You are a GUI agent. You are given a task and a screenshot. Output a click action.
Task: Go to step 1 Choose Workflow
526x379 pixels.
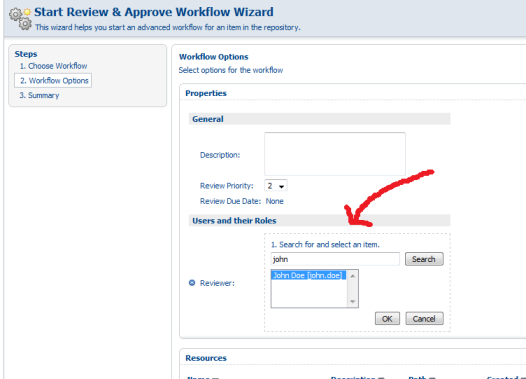53,66
